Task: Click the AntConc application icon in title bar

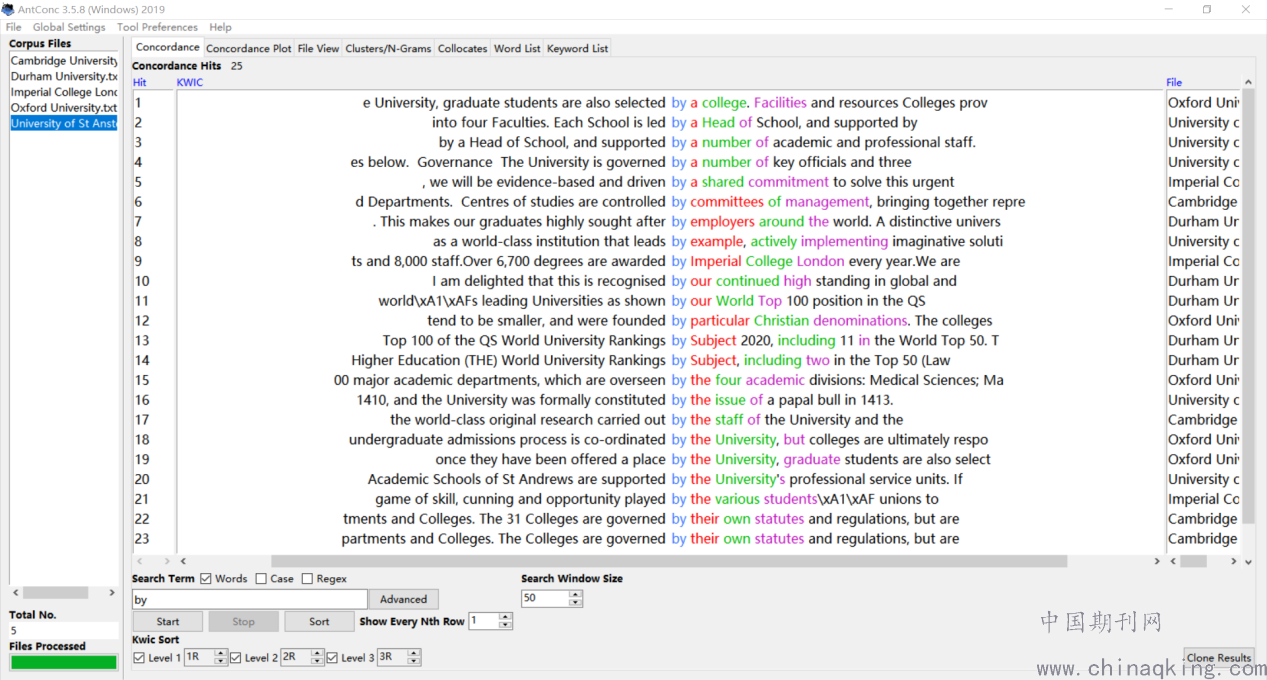Action: point(7,9)
